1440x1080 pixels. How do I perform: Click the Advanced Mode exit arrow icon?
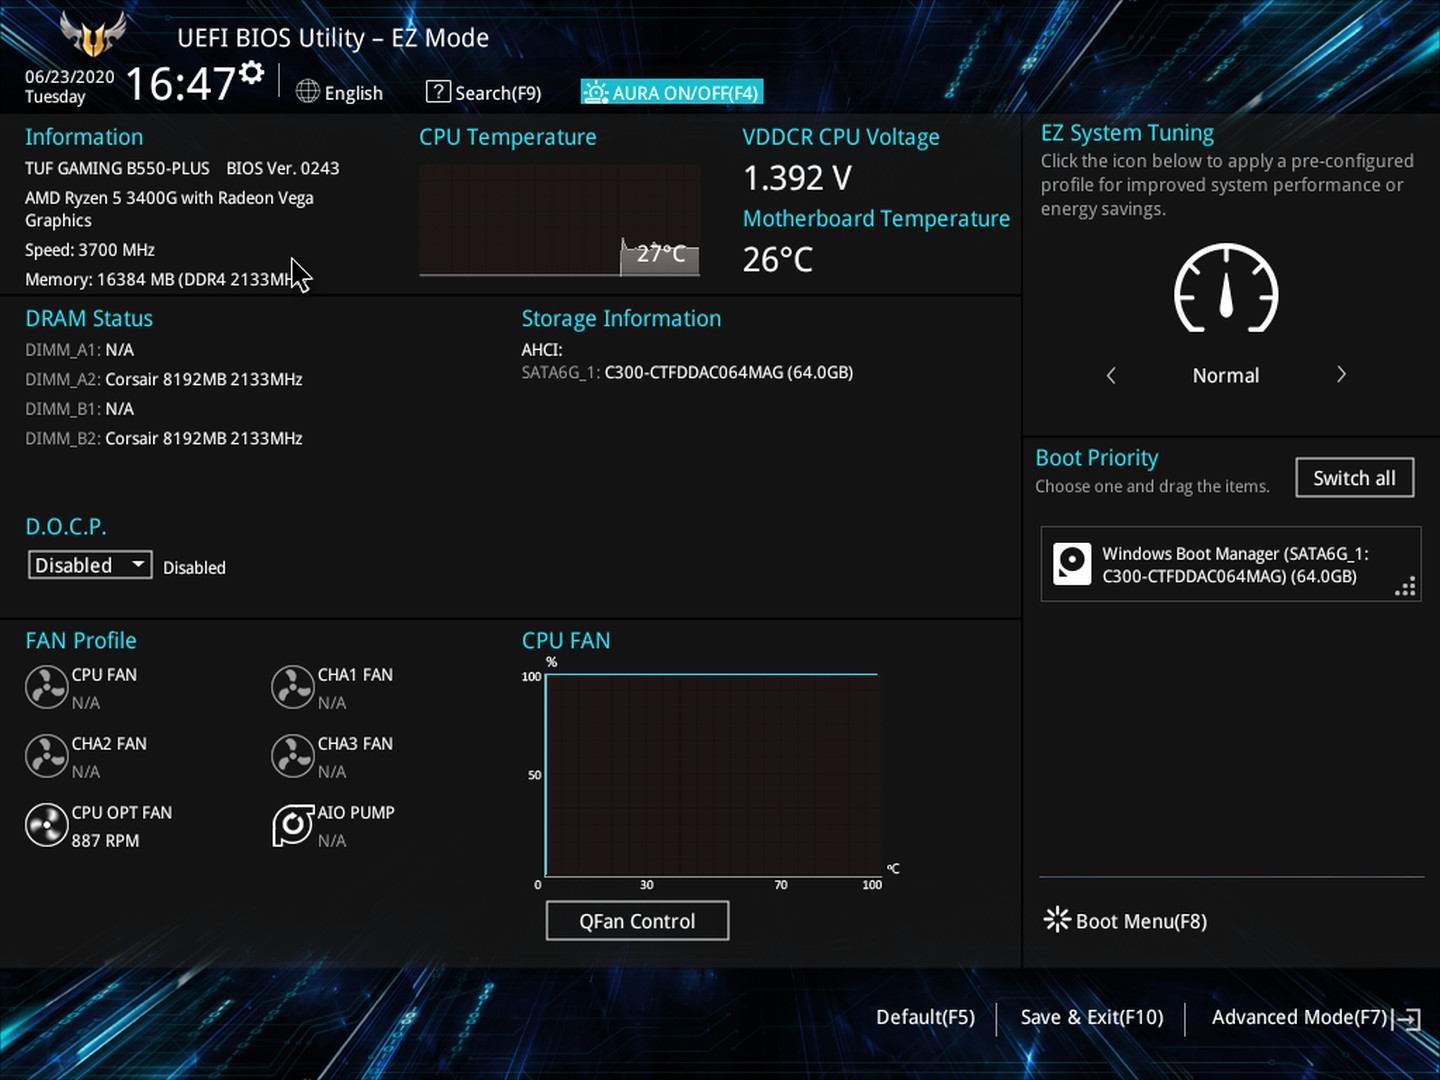(1408, 1019)
